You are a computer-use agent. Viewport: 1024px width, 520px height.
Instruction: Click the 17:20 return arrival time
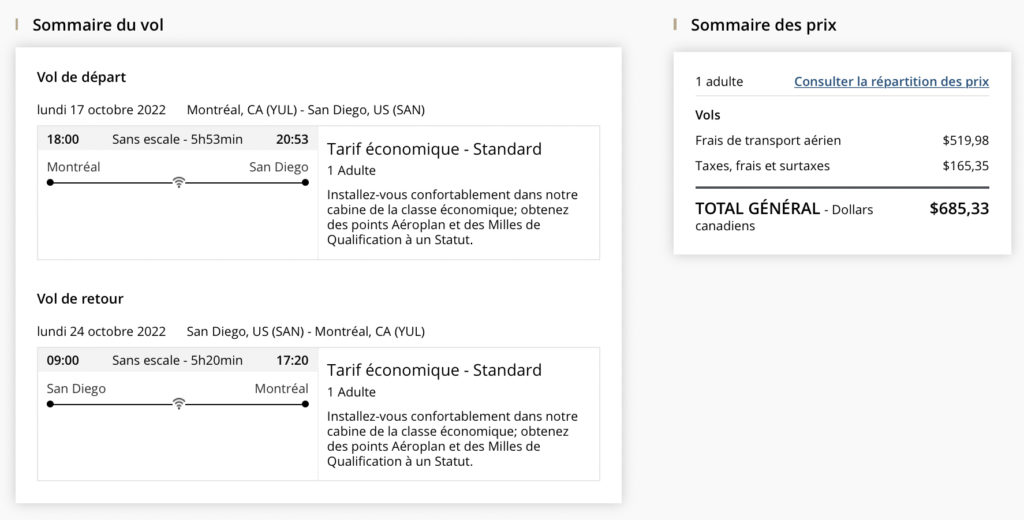click(x=292, y=360)
